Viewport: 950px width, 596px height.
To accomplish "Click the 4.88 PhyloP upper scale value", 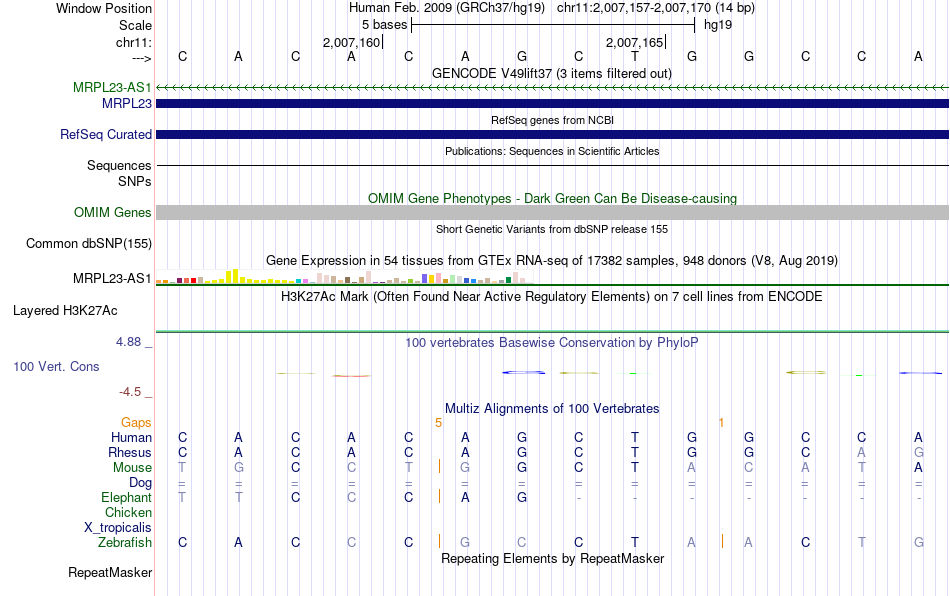I will pyautogui.click(x=128, y=342).
